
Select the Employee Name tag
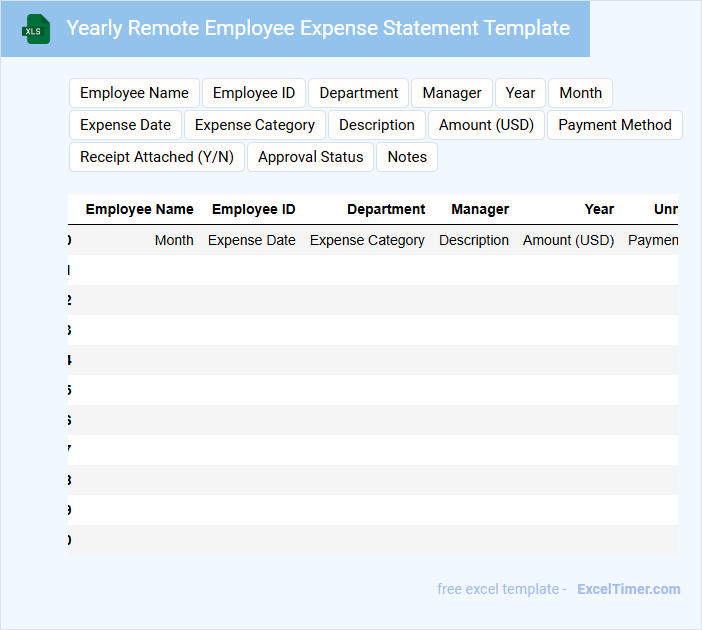[x=134, y=93]
